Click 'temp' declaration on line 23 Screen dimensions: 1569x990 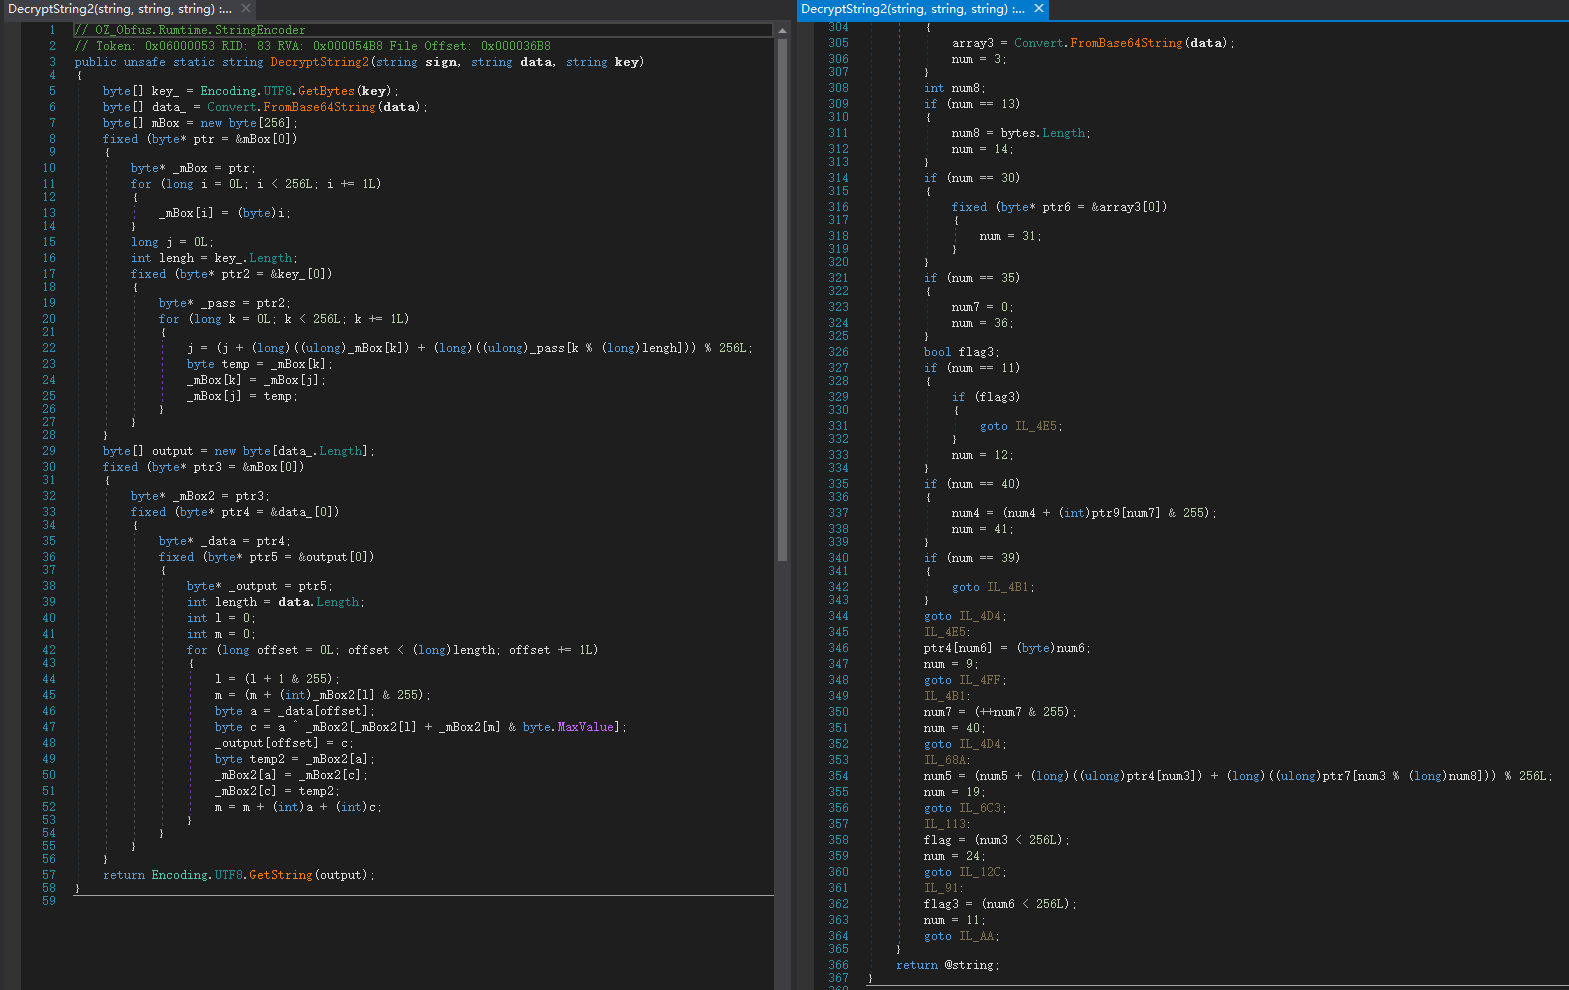tap(235, 364)
